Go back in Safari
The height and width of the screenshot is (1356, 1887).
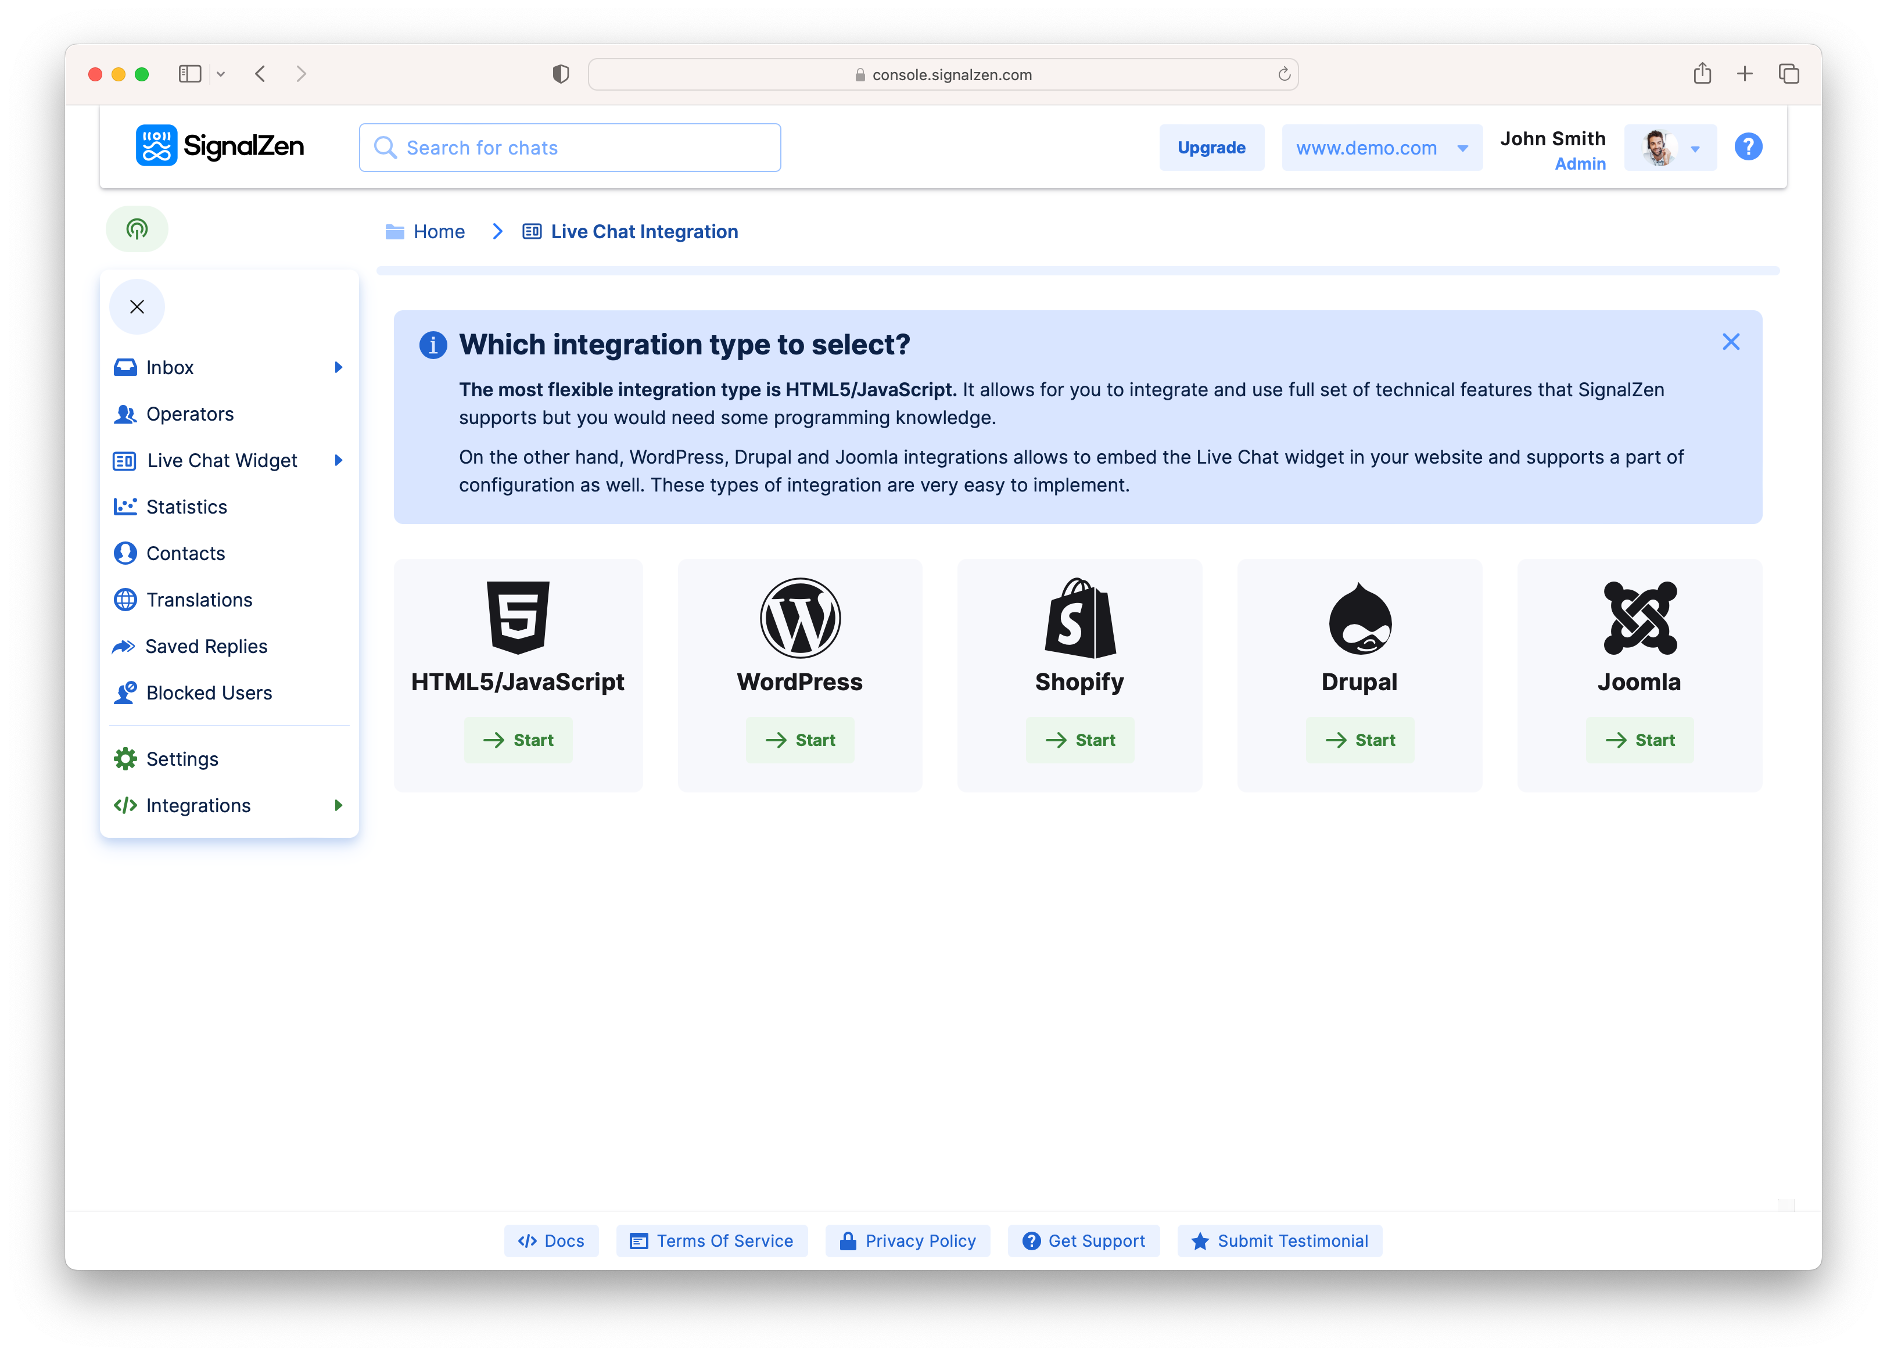click(260, 74)
